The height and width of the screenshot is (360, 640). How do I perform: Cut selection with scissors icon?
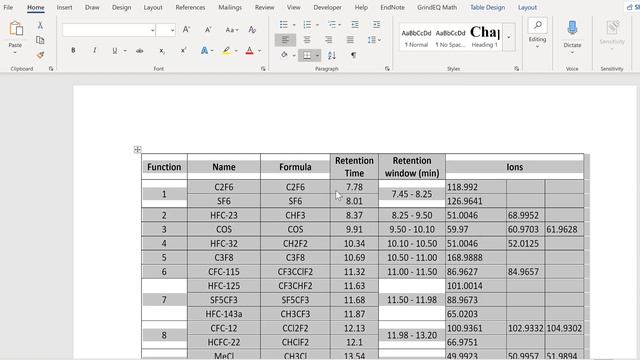click(40, 25)
